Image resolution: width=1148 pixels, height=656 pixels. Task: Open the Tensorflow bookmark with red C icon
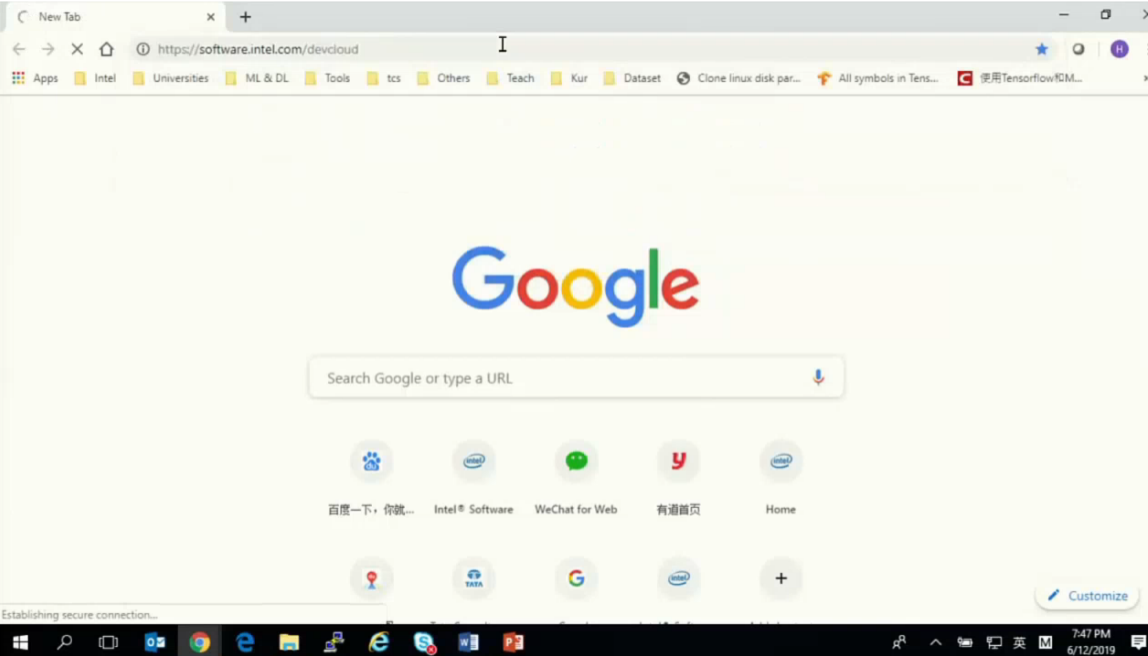[x=1020, y=78]
